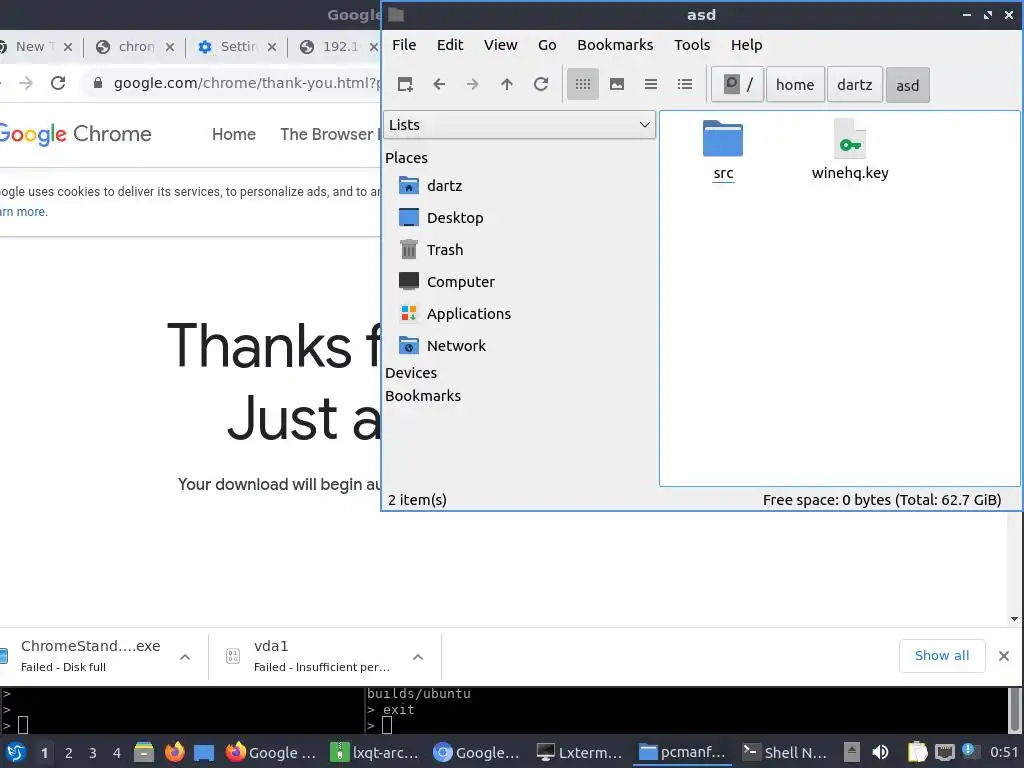Click the root filesystem path button

click(x=737, y=84)
